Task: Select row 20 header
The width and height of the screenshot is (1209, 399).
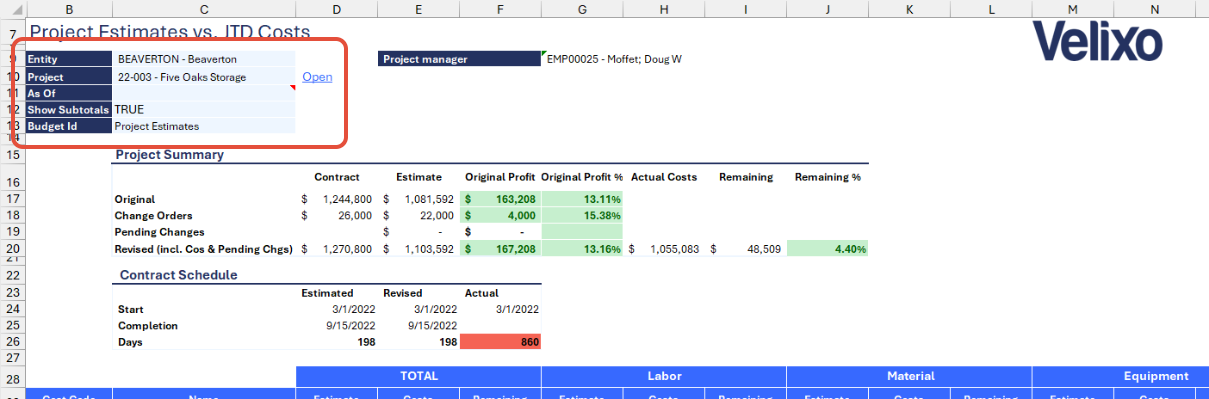Action: click(12, 249)
